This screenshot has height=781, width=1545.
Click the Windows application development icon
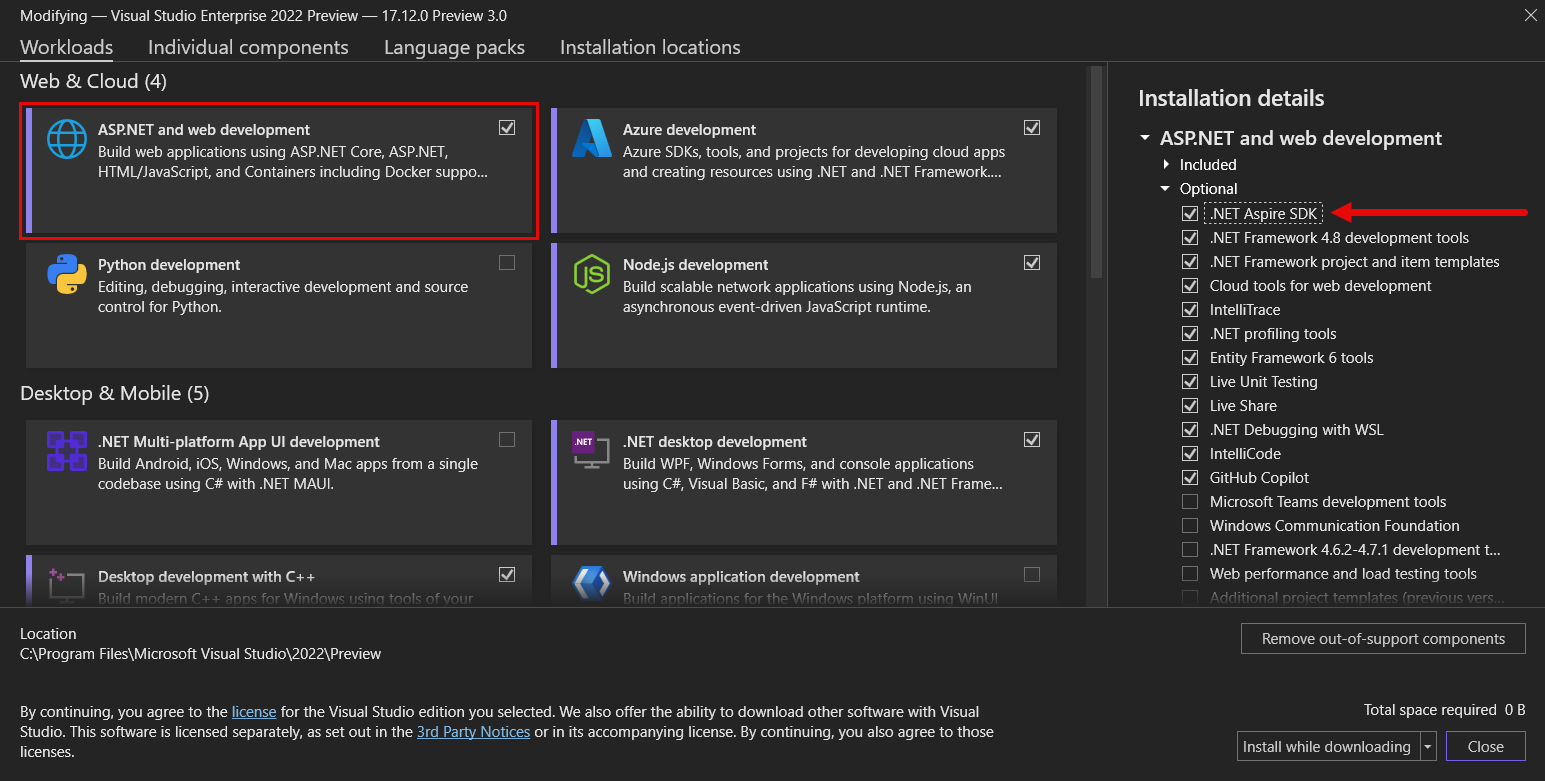pyautogui.click(x=591, y=584)
